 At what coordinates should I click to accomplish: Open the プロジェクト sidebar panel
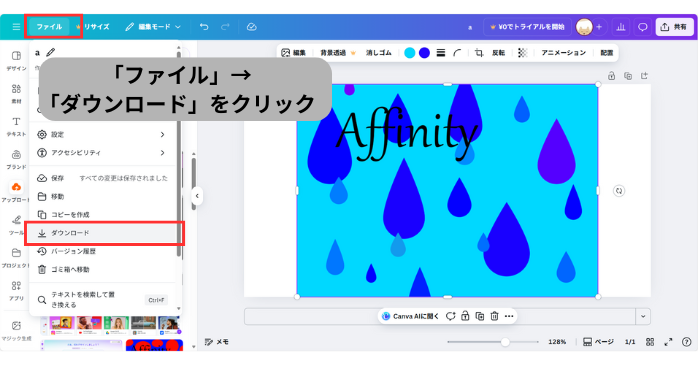coord(16,258)
